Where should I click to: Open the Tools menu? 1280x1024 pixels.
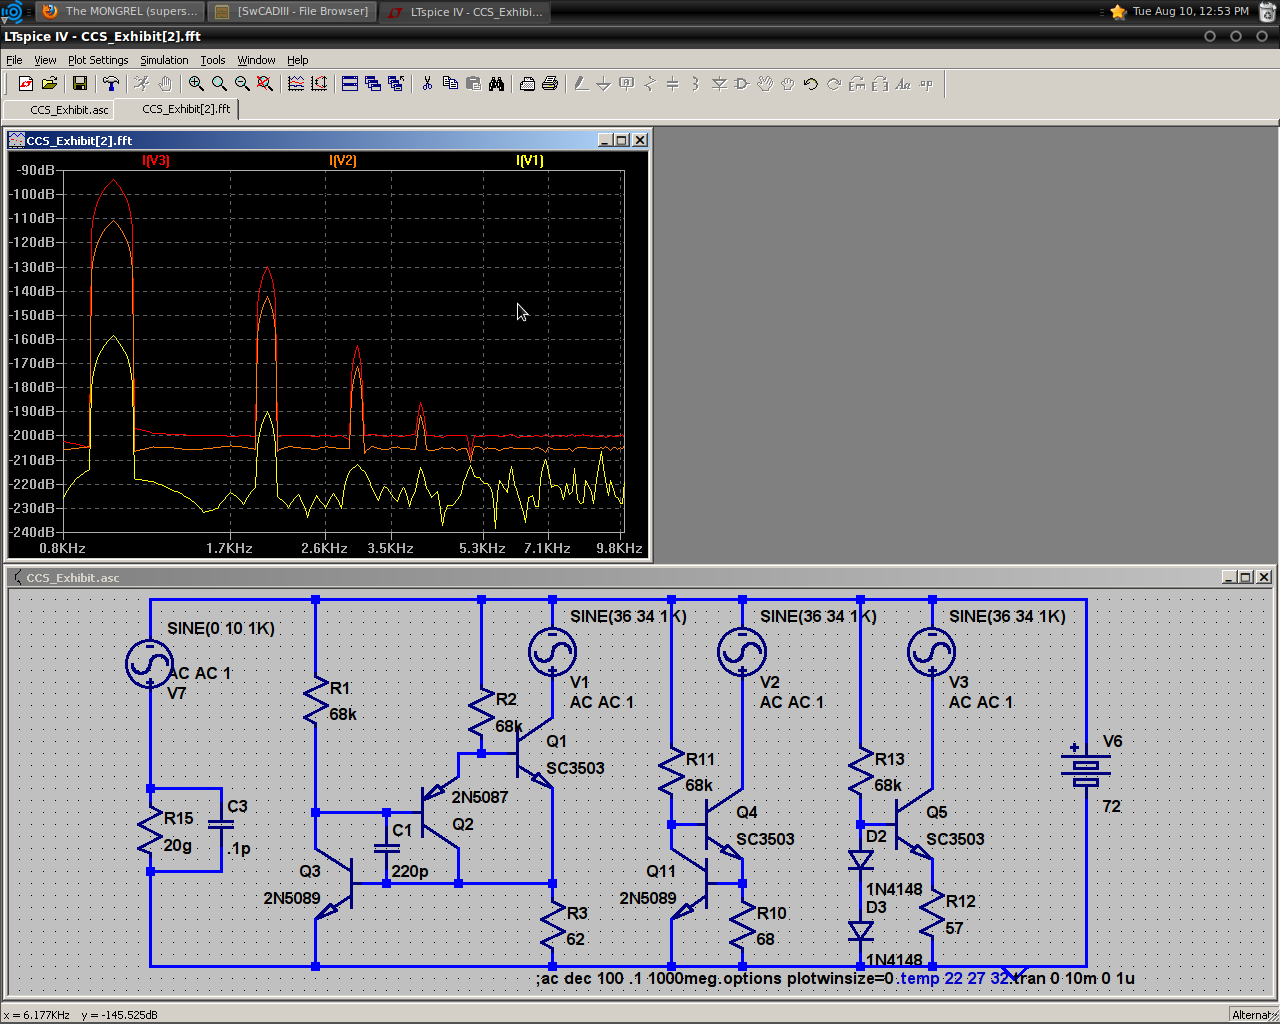pyautogui.click(x=213, y=60)
